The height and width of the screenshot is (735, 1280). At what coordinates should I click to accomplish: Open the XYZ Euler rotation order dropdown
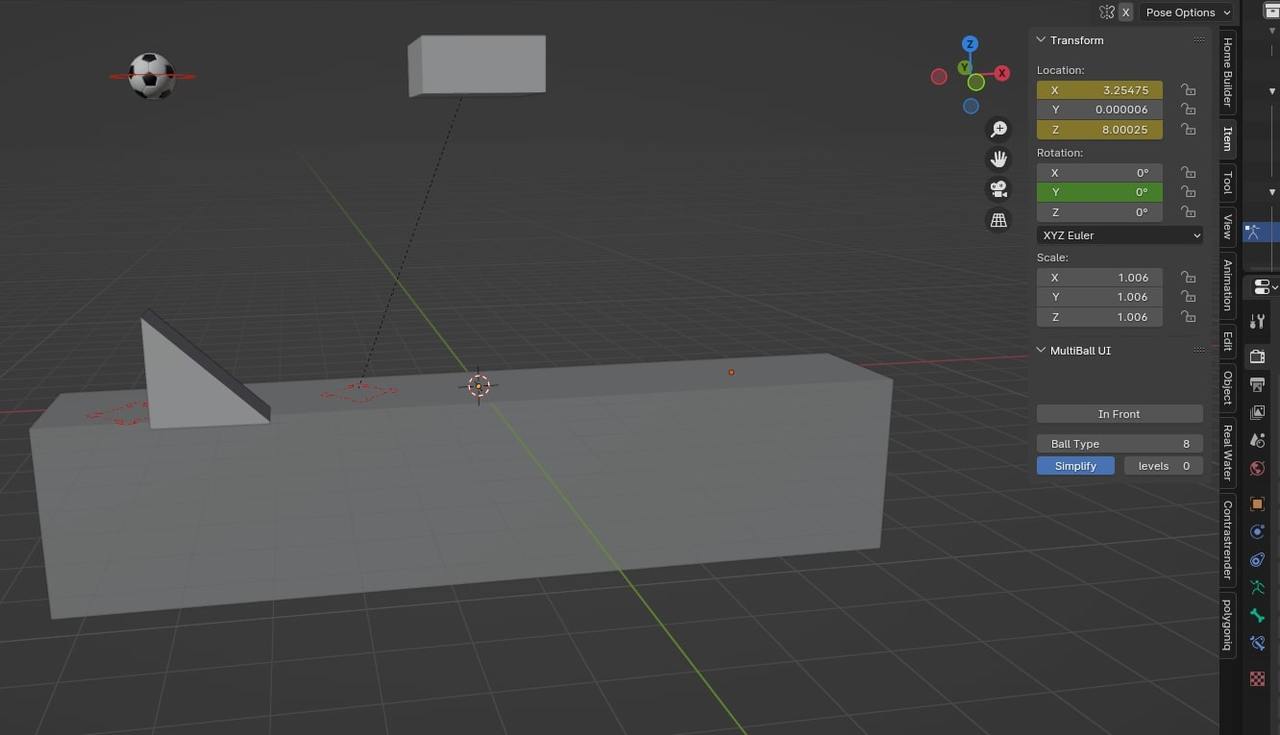1119,235
